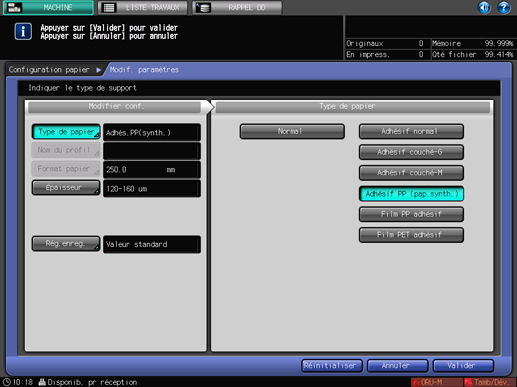Choose Normal paper type
This screenshot has height=387, width=517.
(292, 131)
